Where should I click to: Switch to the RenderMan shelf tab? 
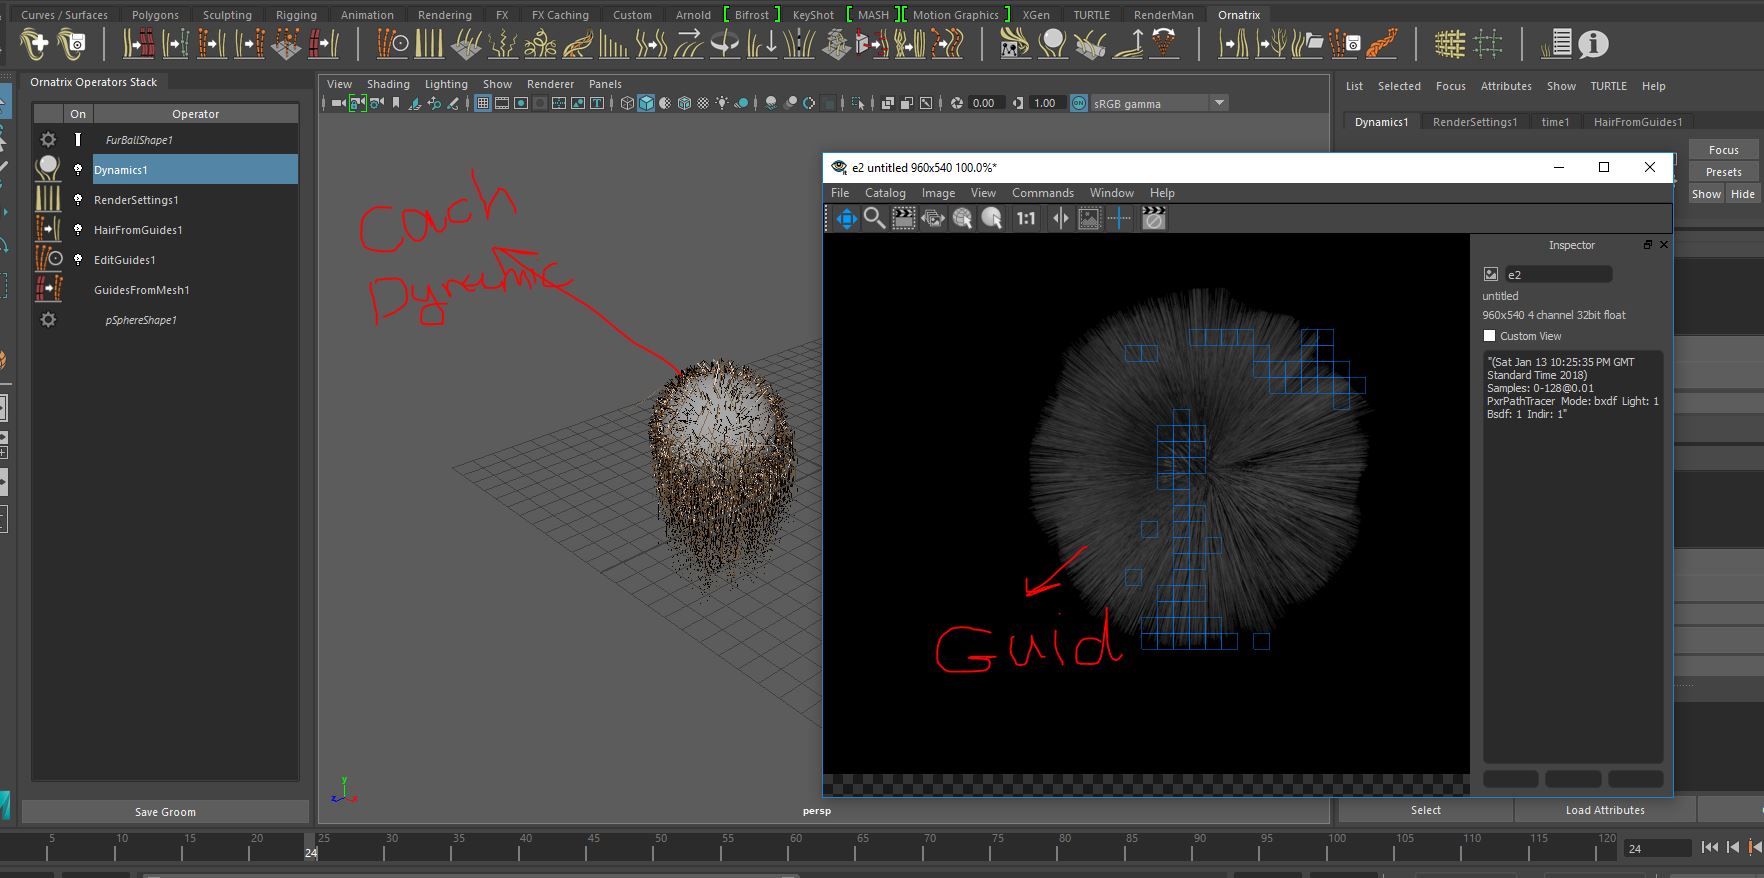[x=1163, y=15]
